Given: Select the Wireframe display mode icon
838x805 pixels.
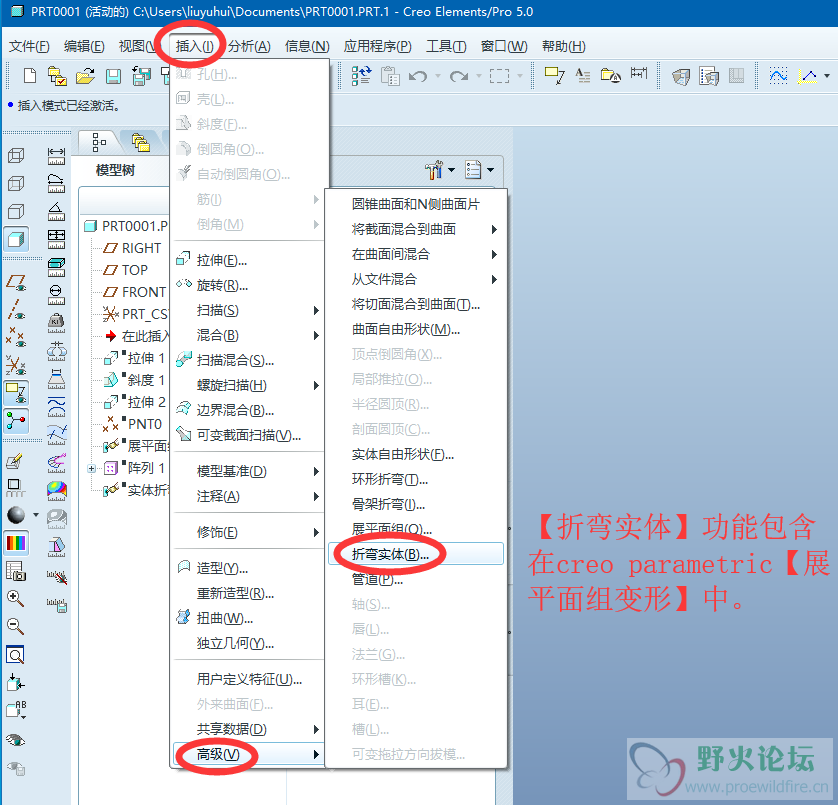Looking at the screenshot, I should click(x=16, y=156).
